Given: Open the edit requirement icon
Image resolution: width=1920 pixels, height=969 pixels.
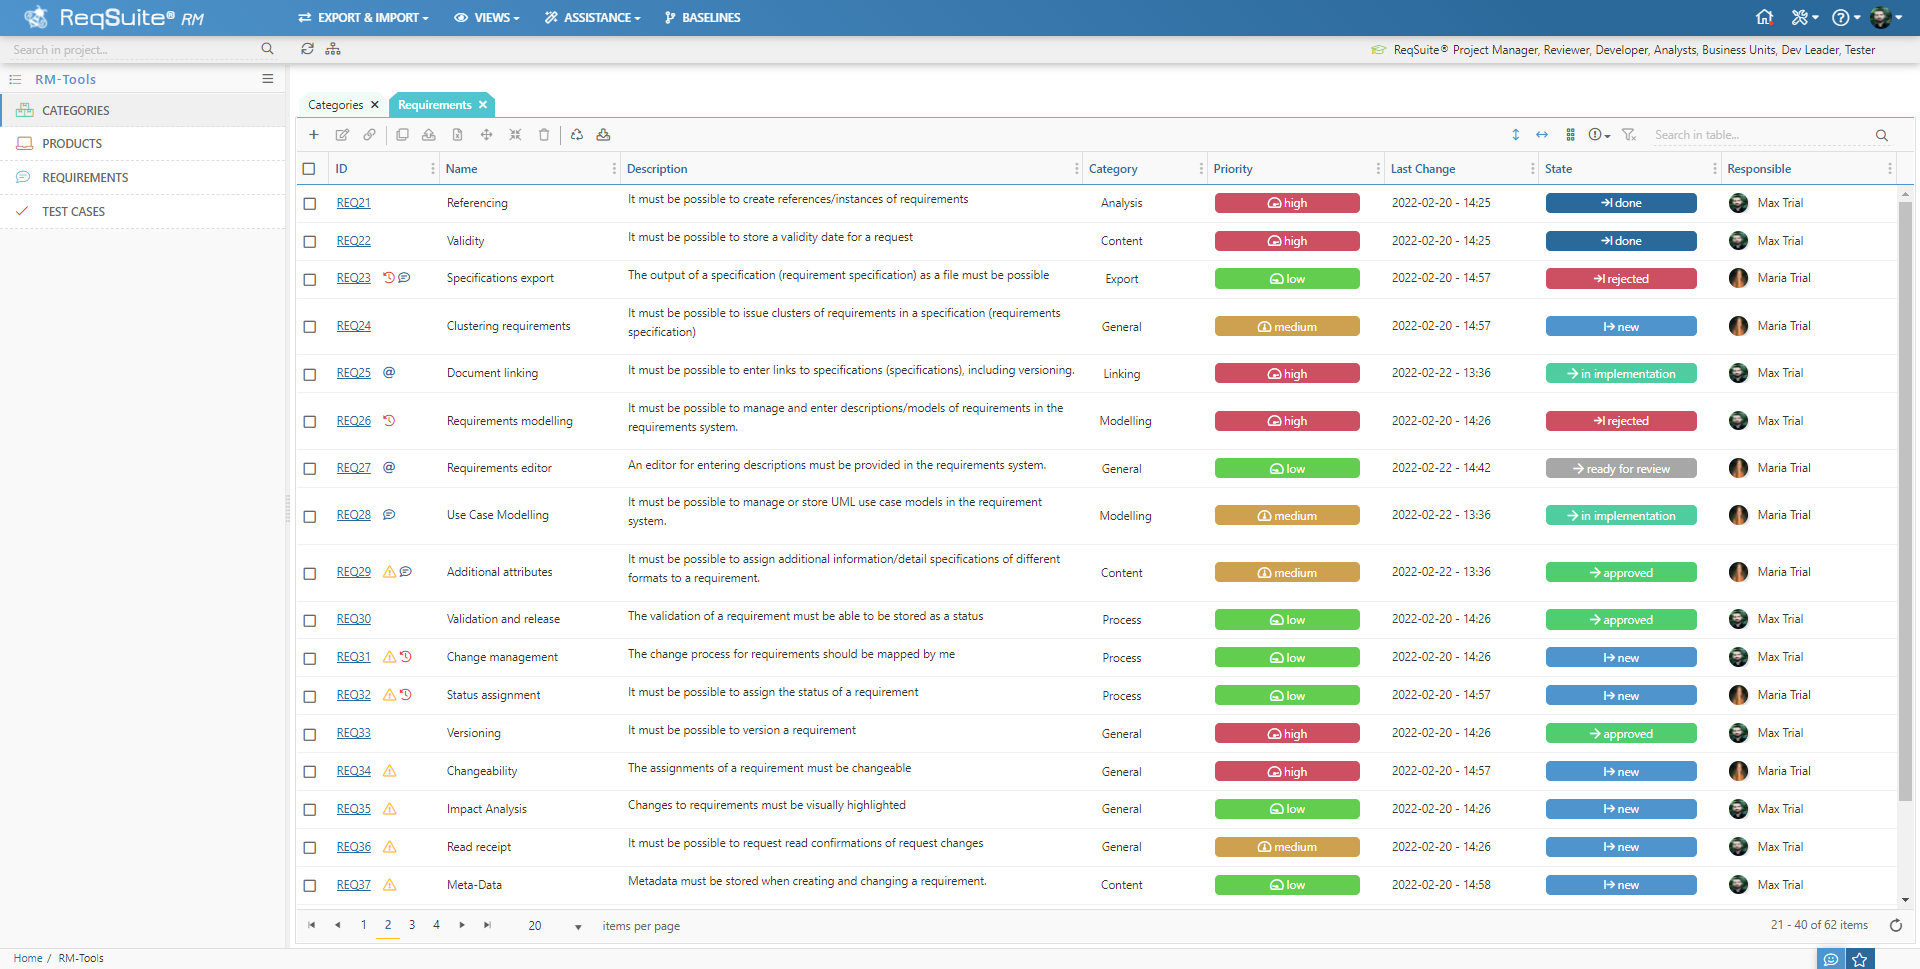Looking at the screenshot, I should [x=342, y=135].
